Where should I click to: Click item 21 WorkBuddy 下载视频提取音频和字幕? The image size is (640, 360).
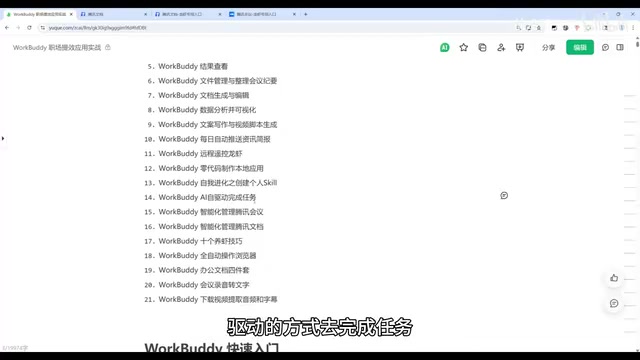tap(218, 299)
